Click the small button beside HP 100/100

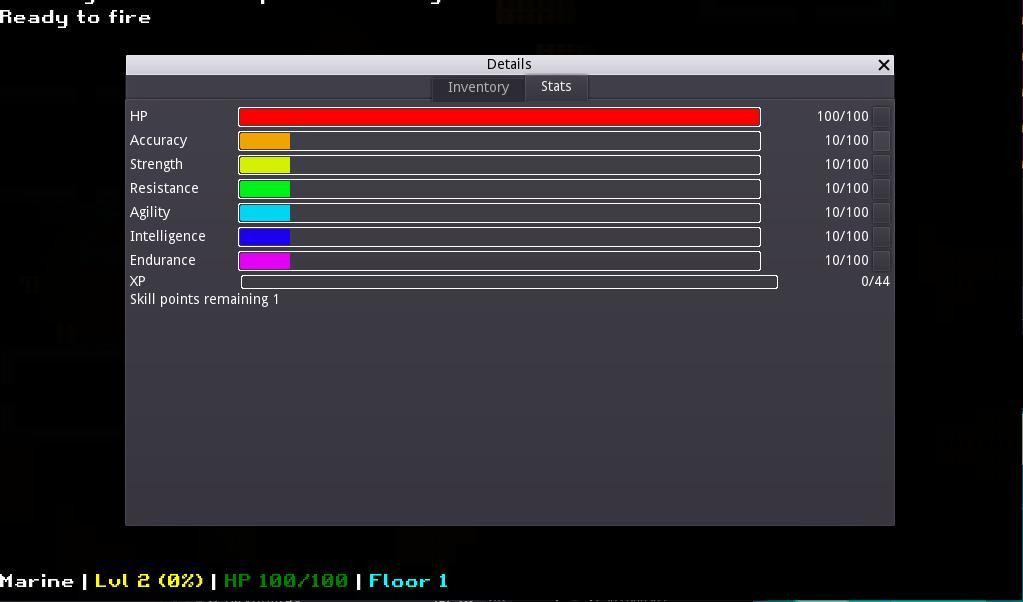coord(881,116)
